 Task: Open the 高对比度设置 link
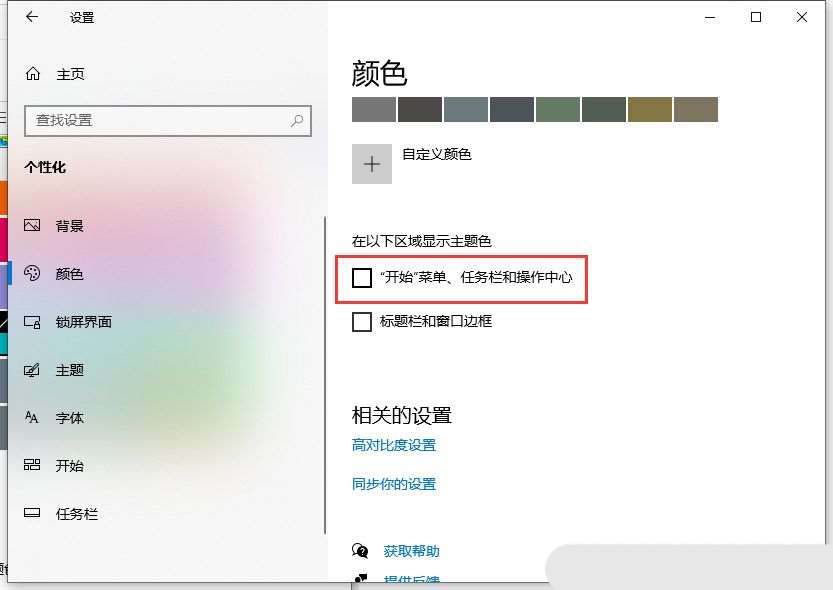pyautogui.click(x=394, y=445)
